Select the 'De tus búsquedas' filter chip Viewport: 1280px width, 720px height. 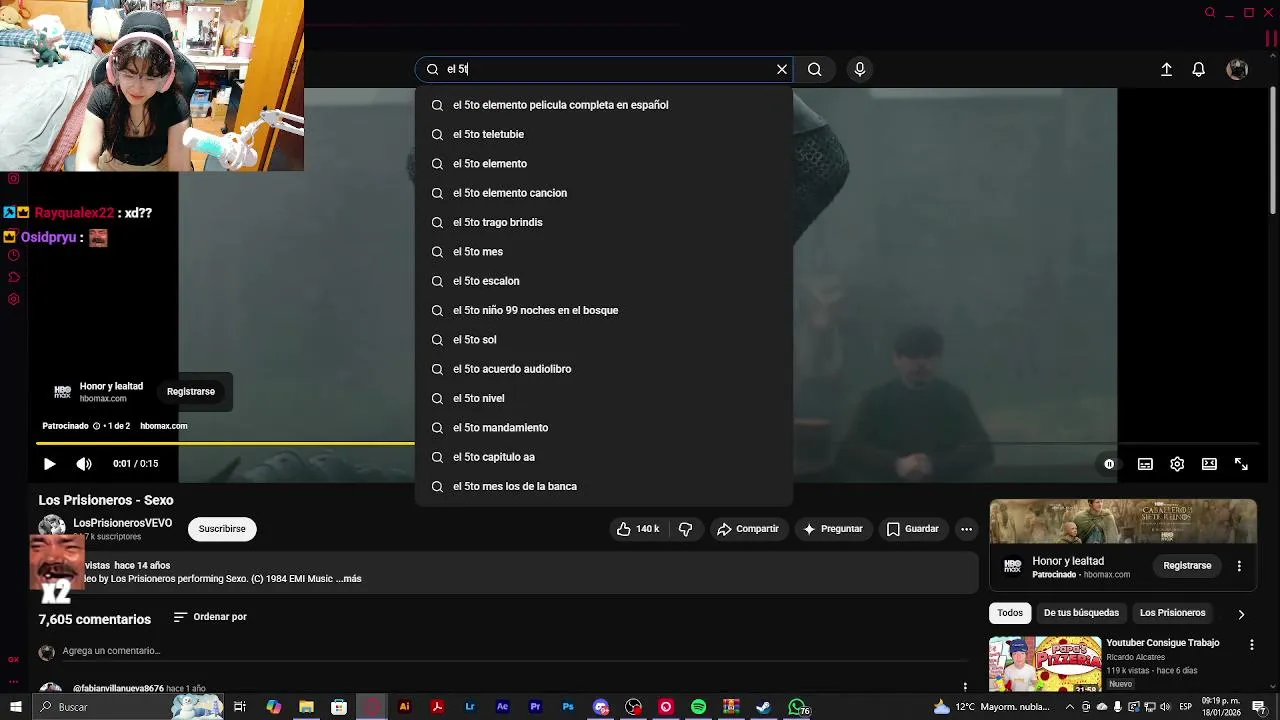(x=1081, y=613)
